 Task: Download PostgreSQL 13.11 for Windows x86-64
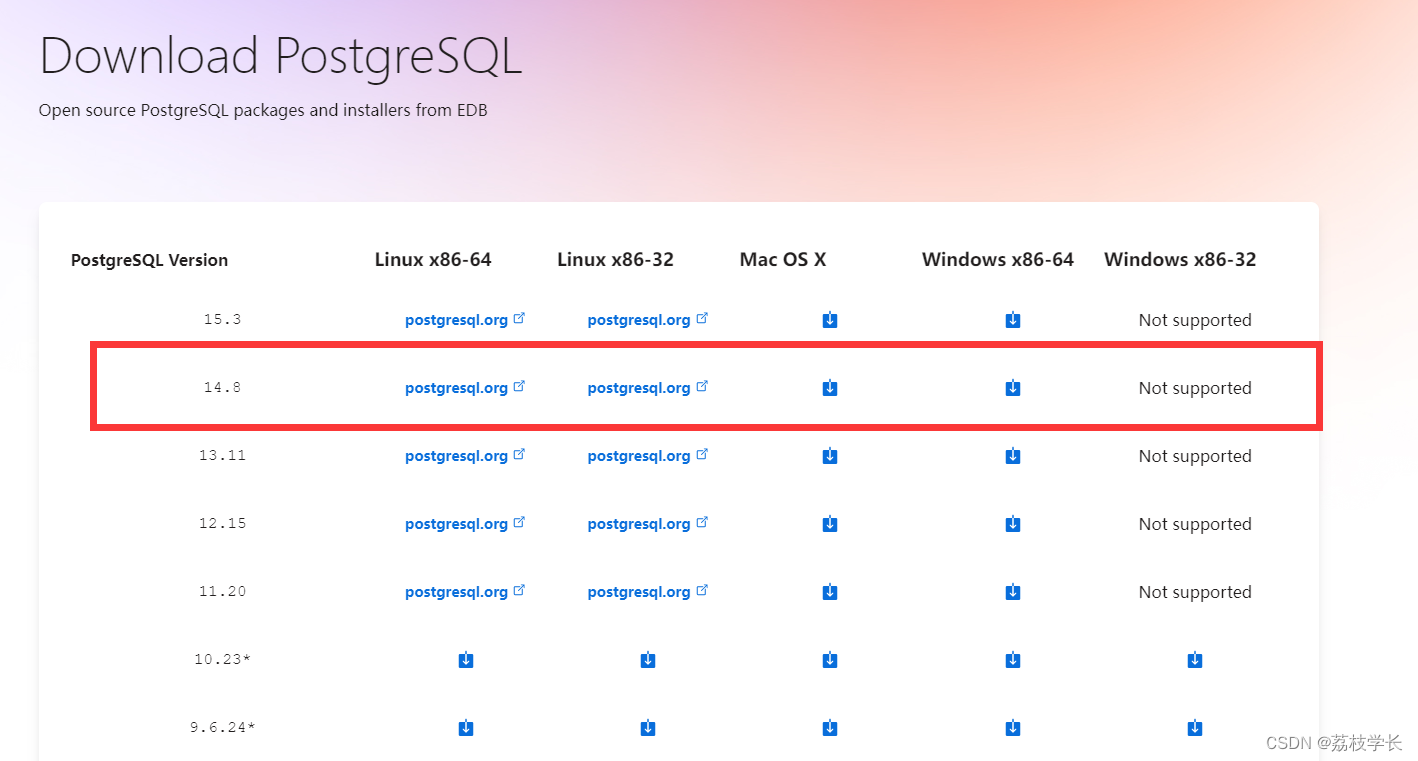[x=1013, y=456]
